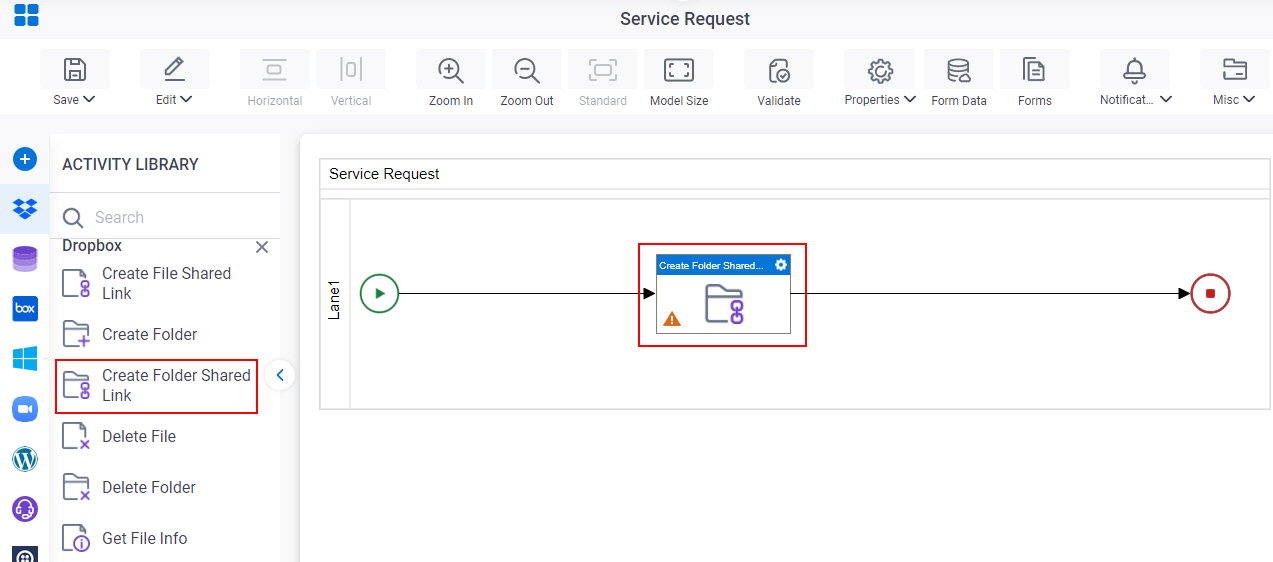The height and width of the screenshot is (562, 1273).
Task: Click the Vertical alignment icon
Action: pos(351,69)
